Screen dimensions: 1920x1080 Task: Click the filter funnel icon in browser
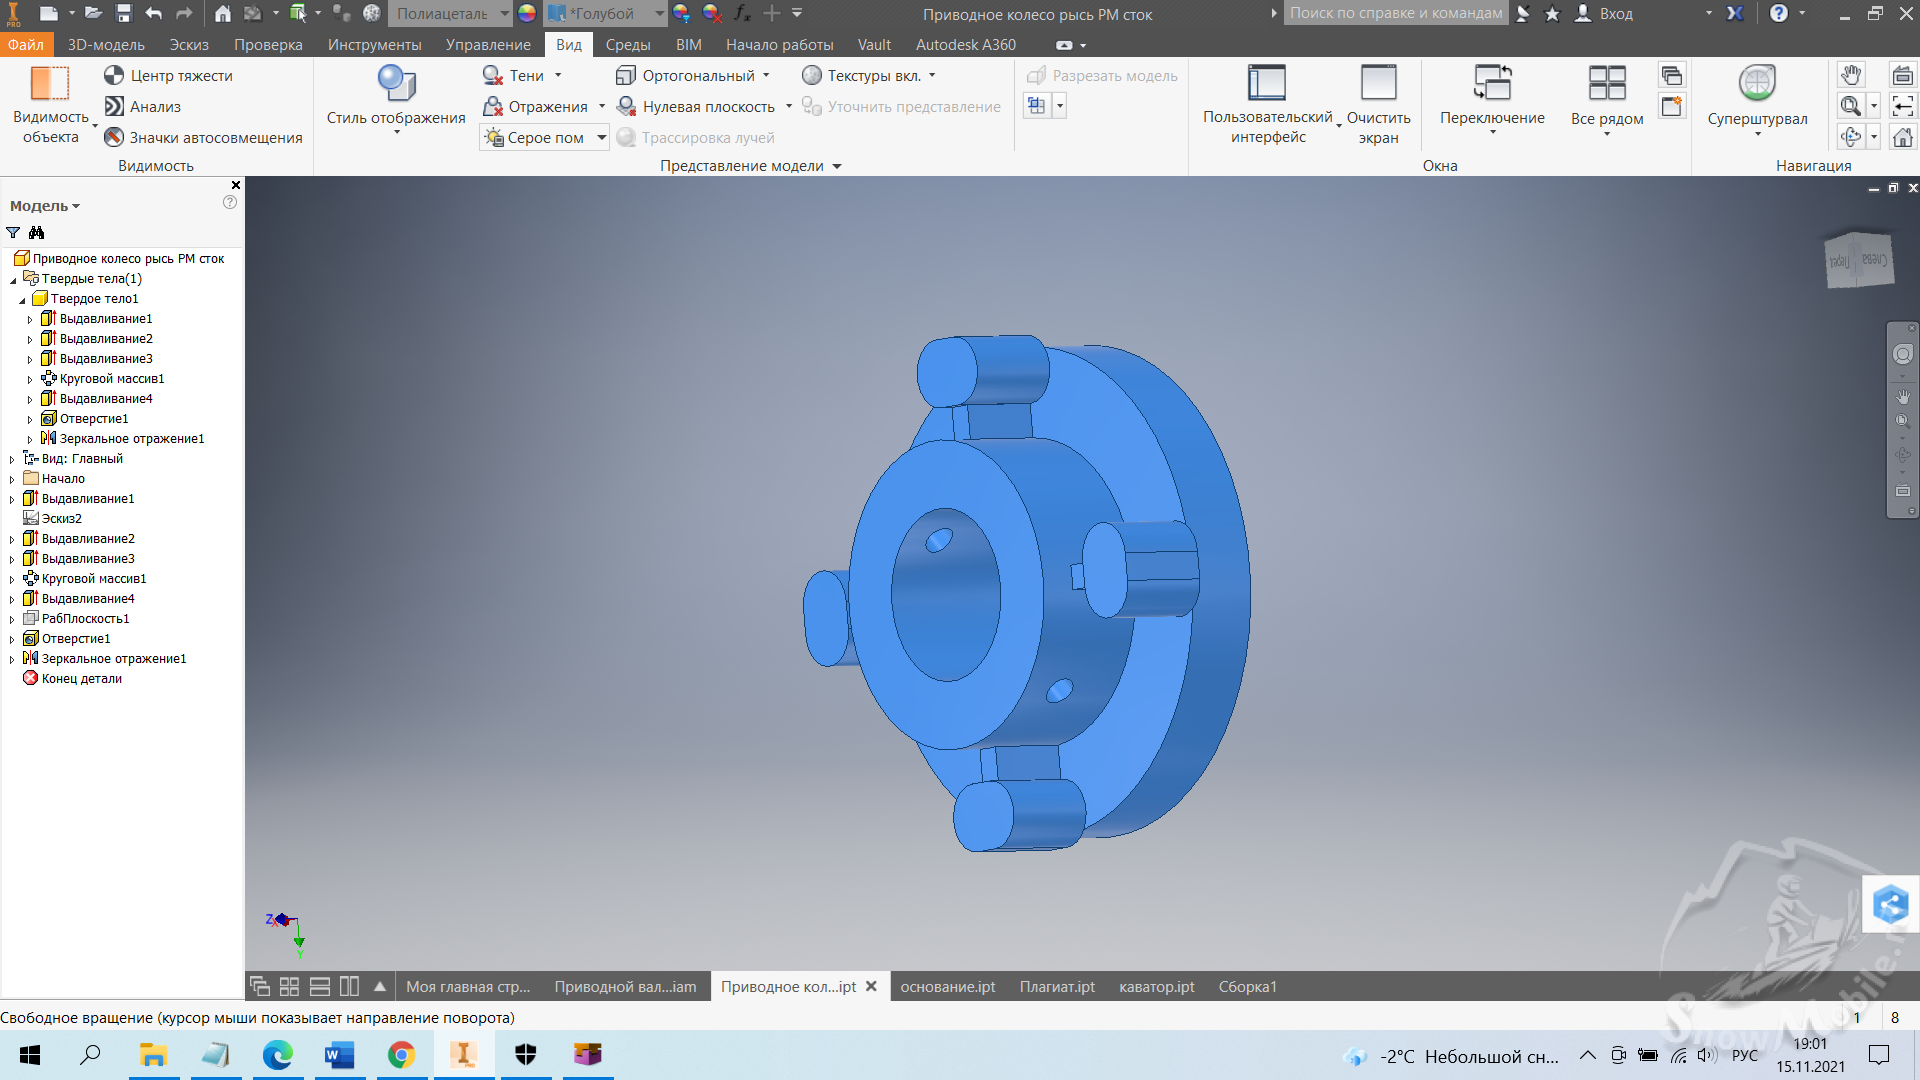[x=13, y=233]
